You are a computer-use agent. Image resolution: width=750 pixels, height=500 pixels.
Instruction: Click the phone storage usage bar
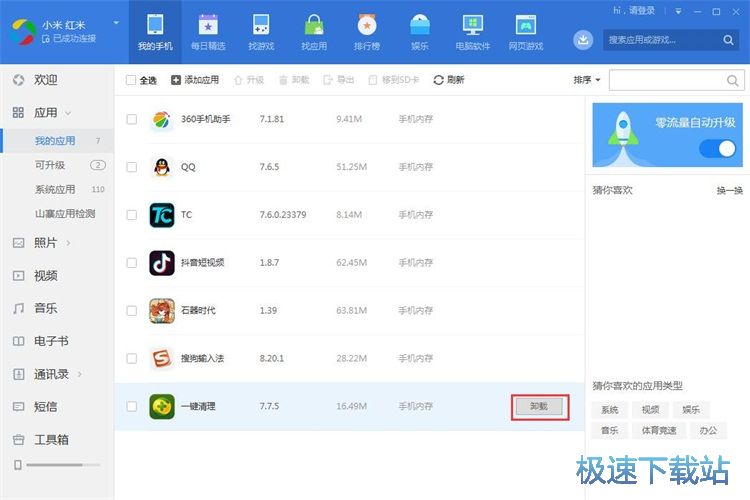click(63, 465)
